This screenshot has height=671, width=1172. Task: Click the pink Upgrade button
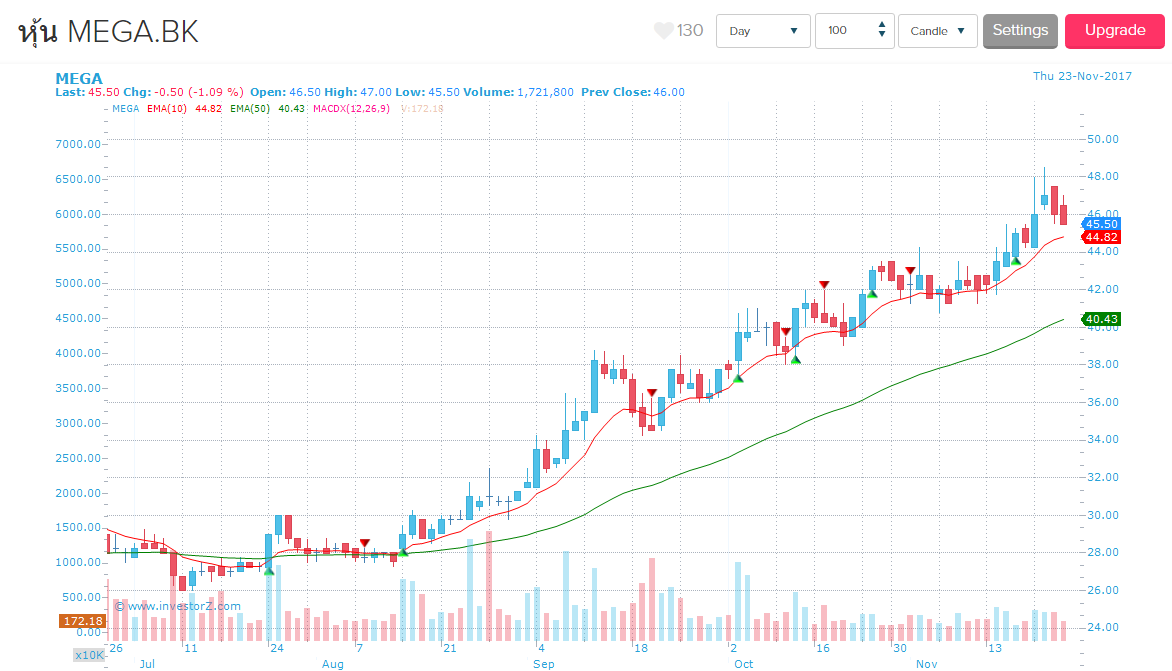1114,31
